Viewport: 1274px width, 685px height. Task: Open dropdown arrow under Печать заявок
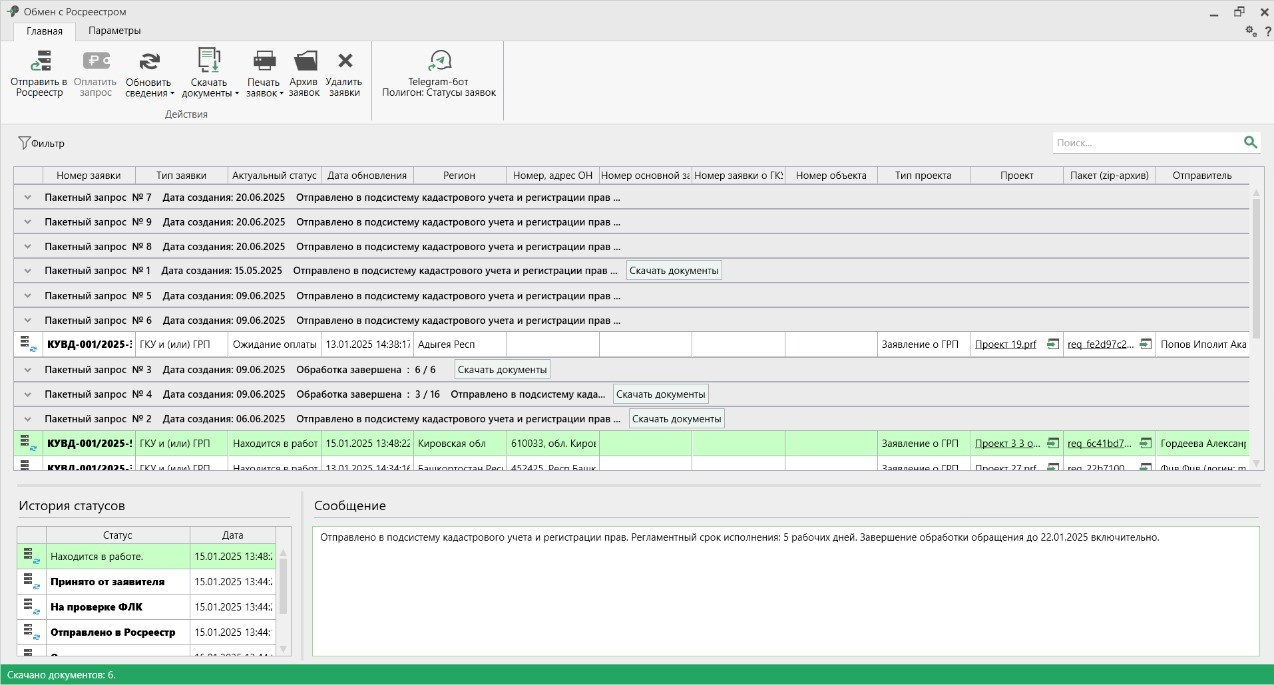pos(281,94)
